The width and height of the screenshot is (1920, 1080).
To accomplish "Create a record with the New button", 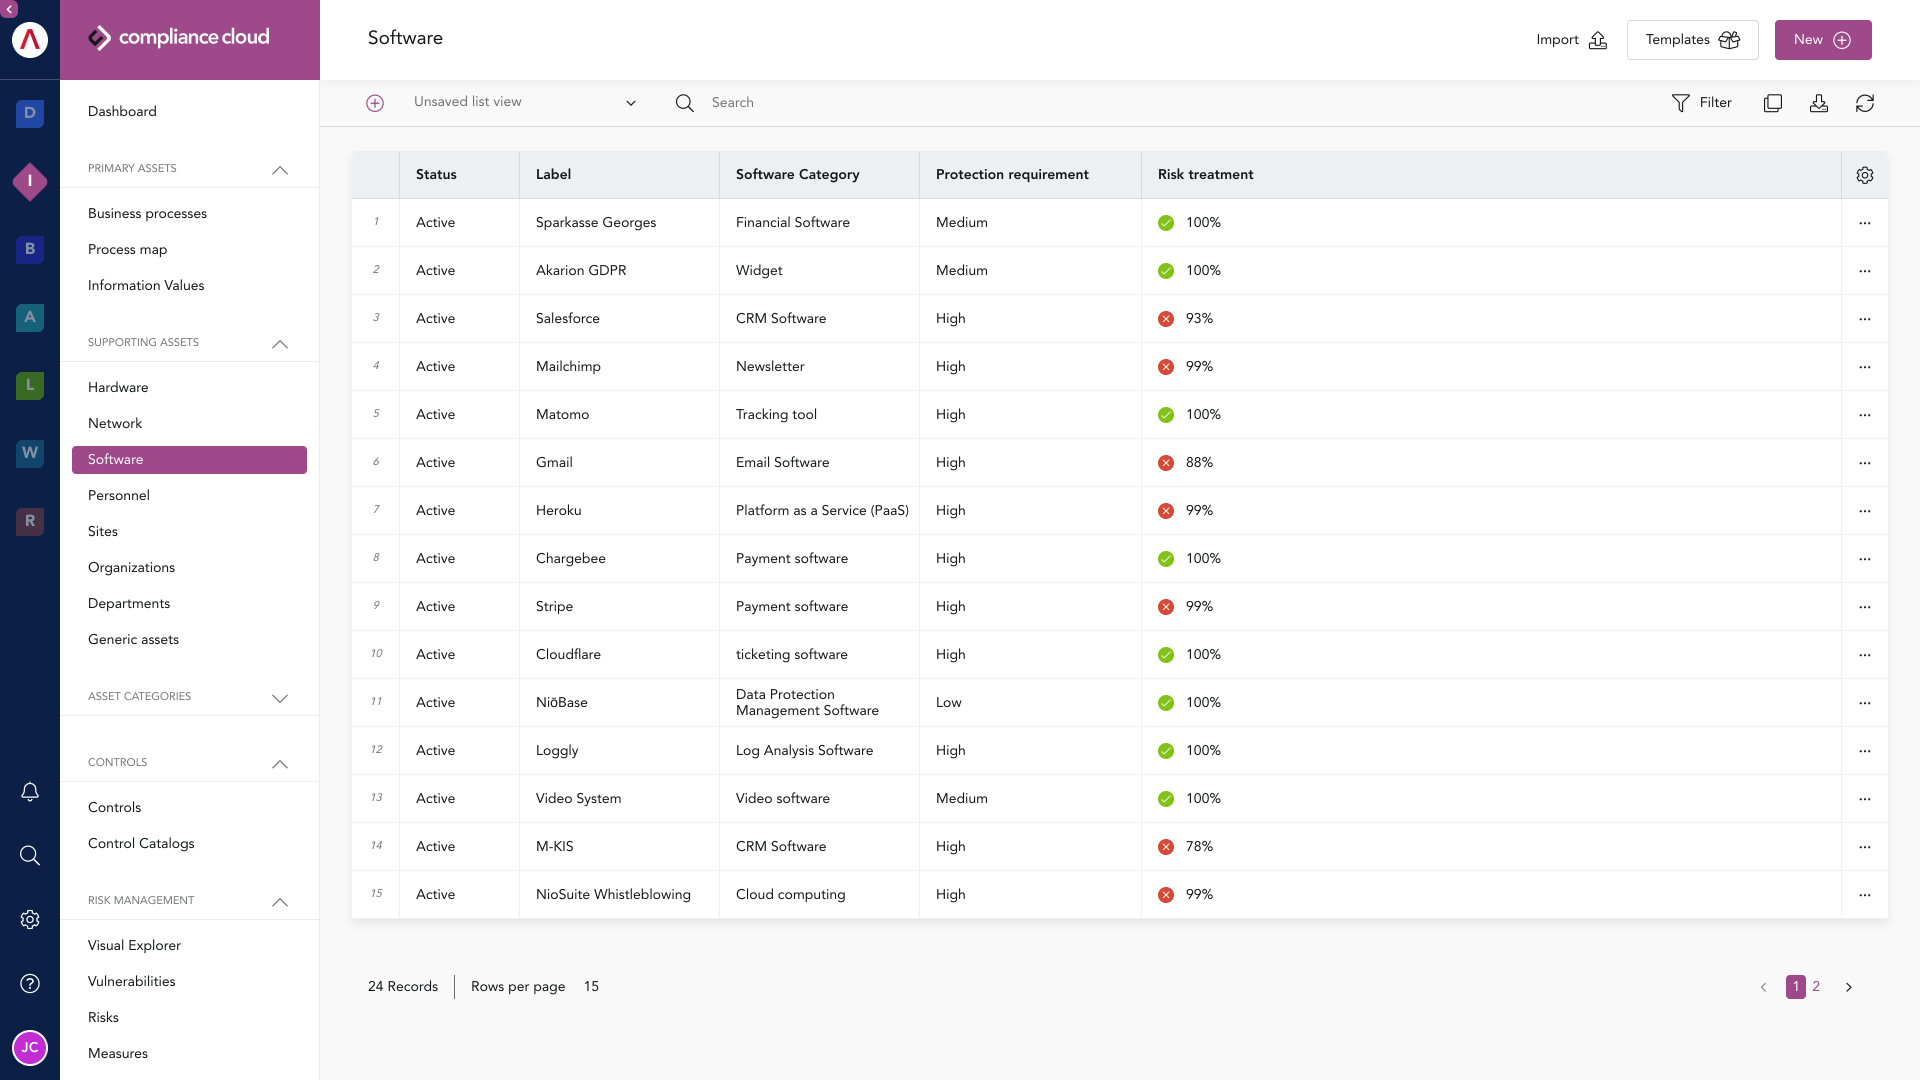I will pos(1822,40).
